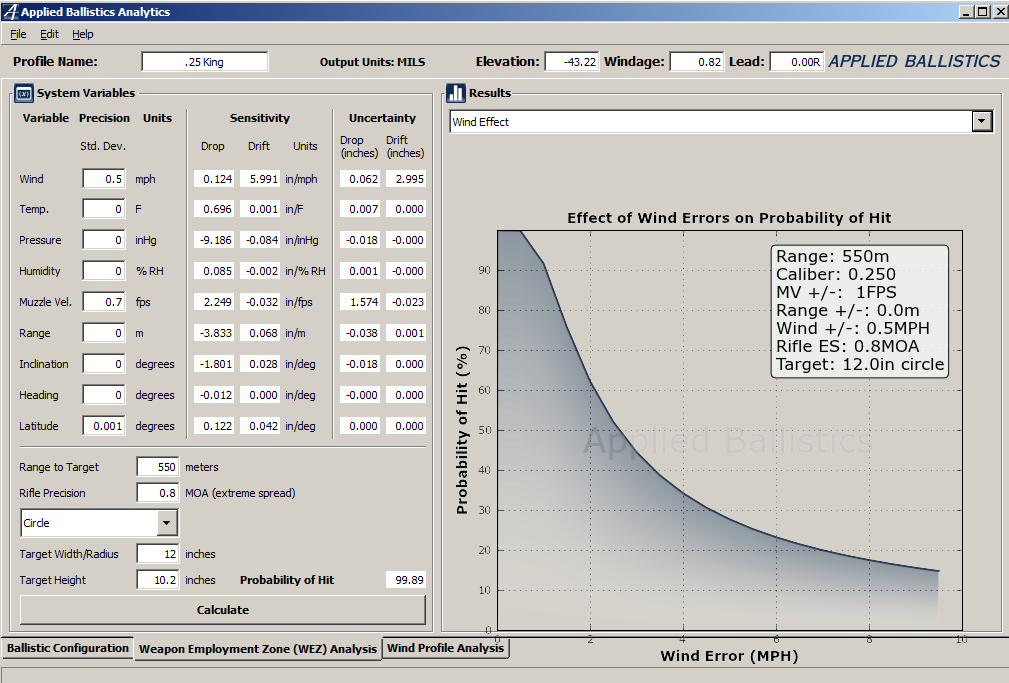Expand the Wind Effect results dropdown

coord(981,122)
